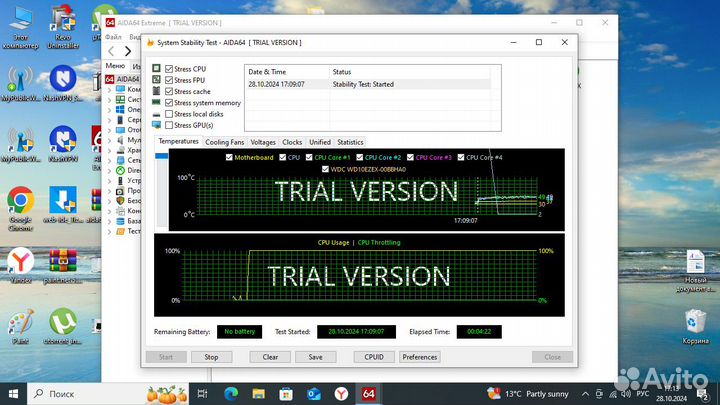Uncheck Stress cache checkbox
This screenshot has height=405, width=720.
point(169,91)
